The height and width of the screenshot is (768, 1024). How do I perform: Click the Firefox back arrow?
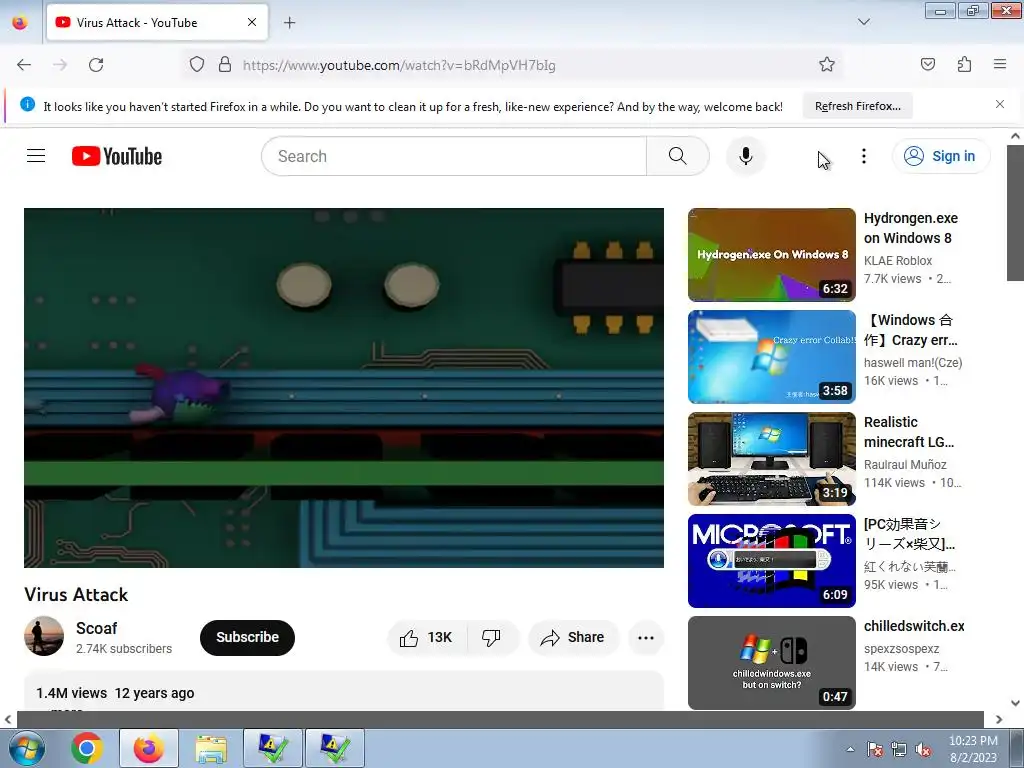[24, 65]
